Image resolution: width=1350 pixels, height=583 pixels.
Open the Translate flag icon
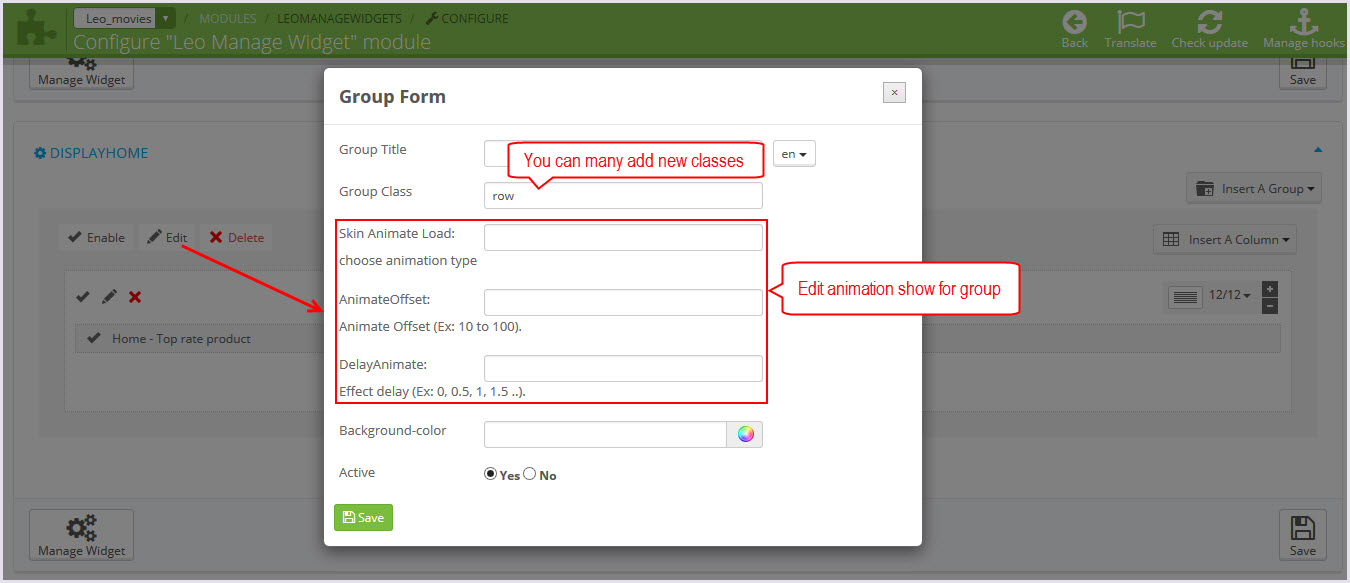[x=1130, y=22]
